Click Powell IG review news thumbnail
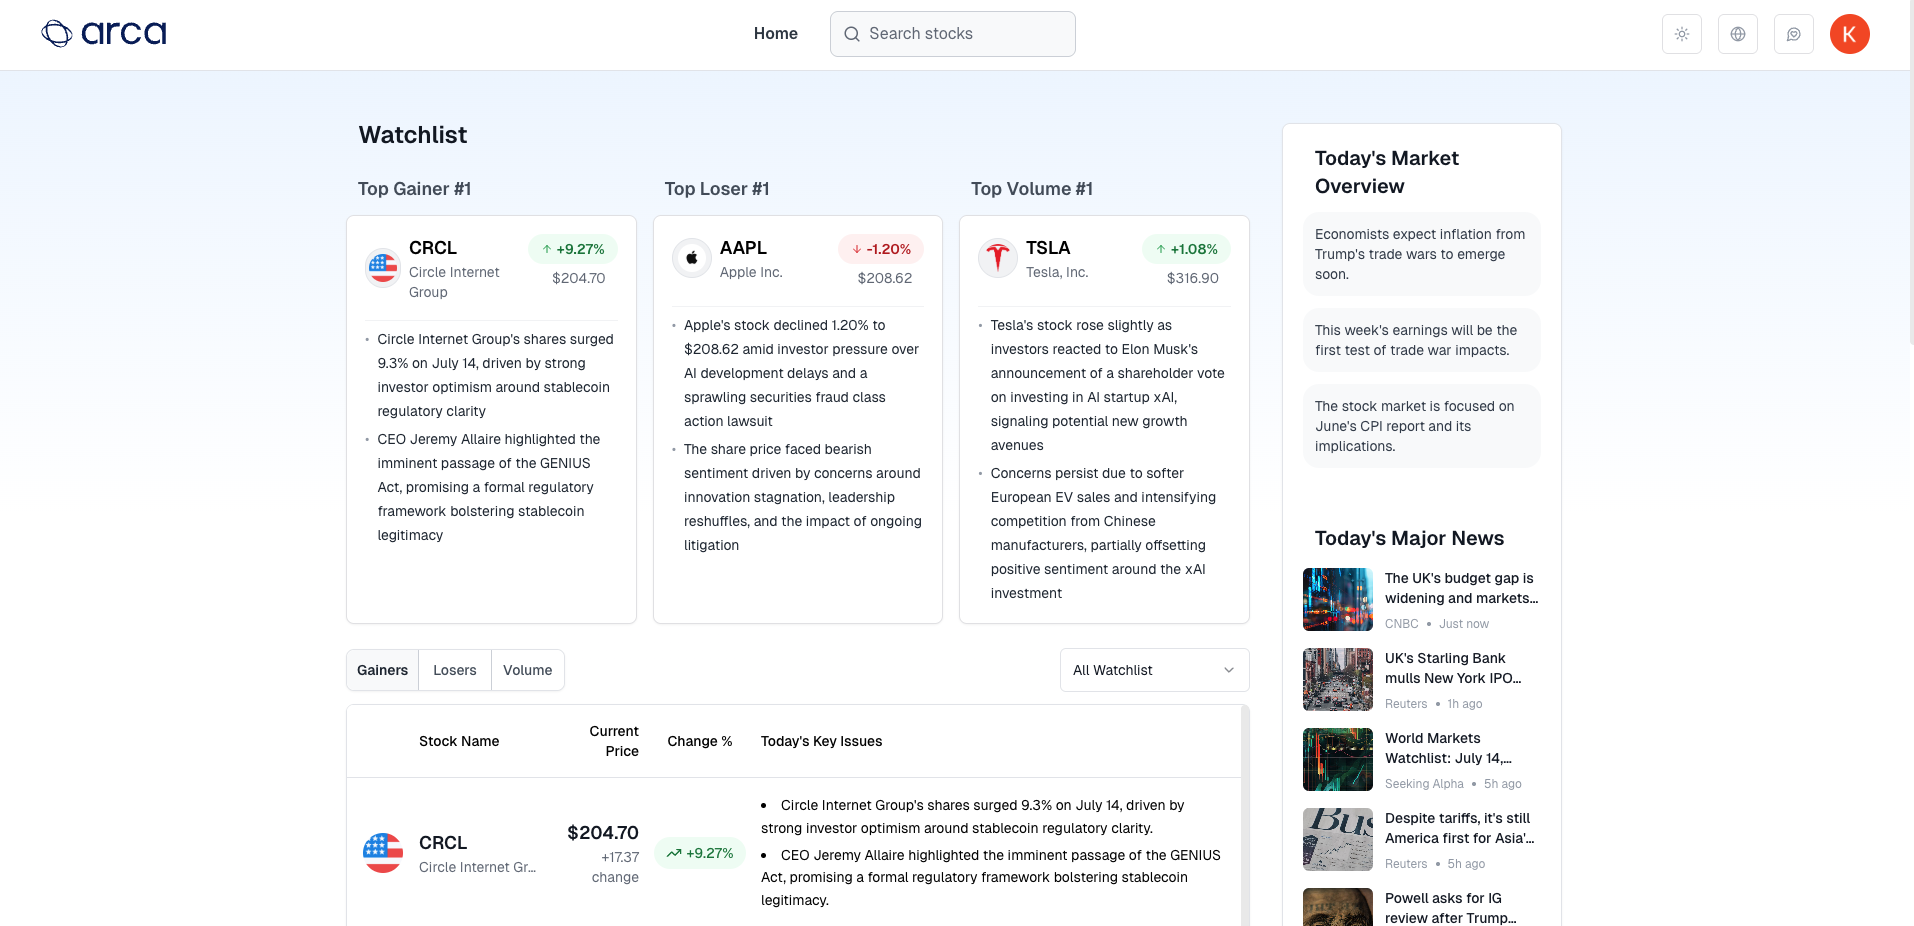The height and width of the screenshot is (926, 1914). point(1338,907)
